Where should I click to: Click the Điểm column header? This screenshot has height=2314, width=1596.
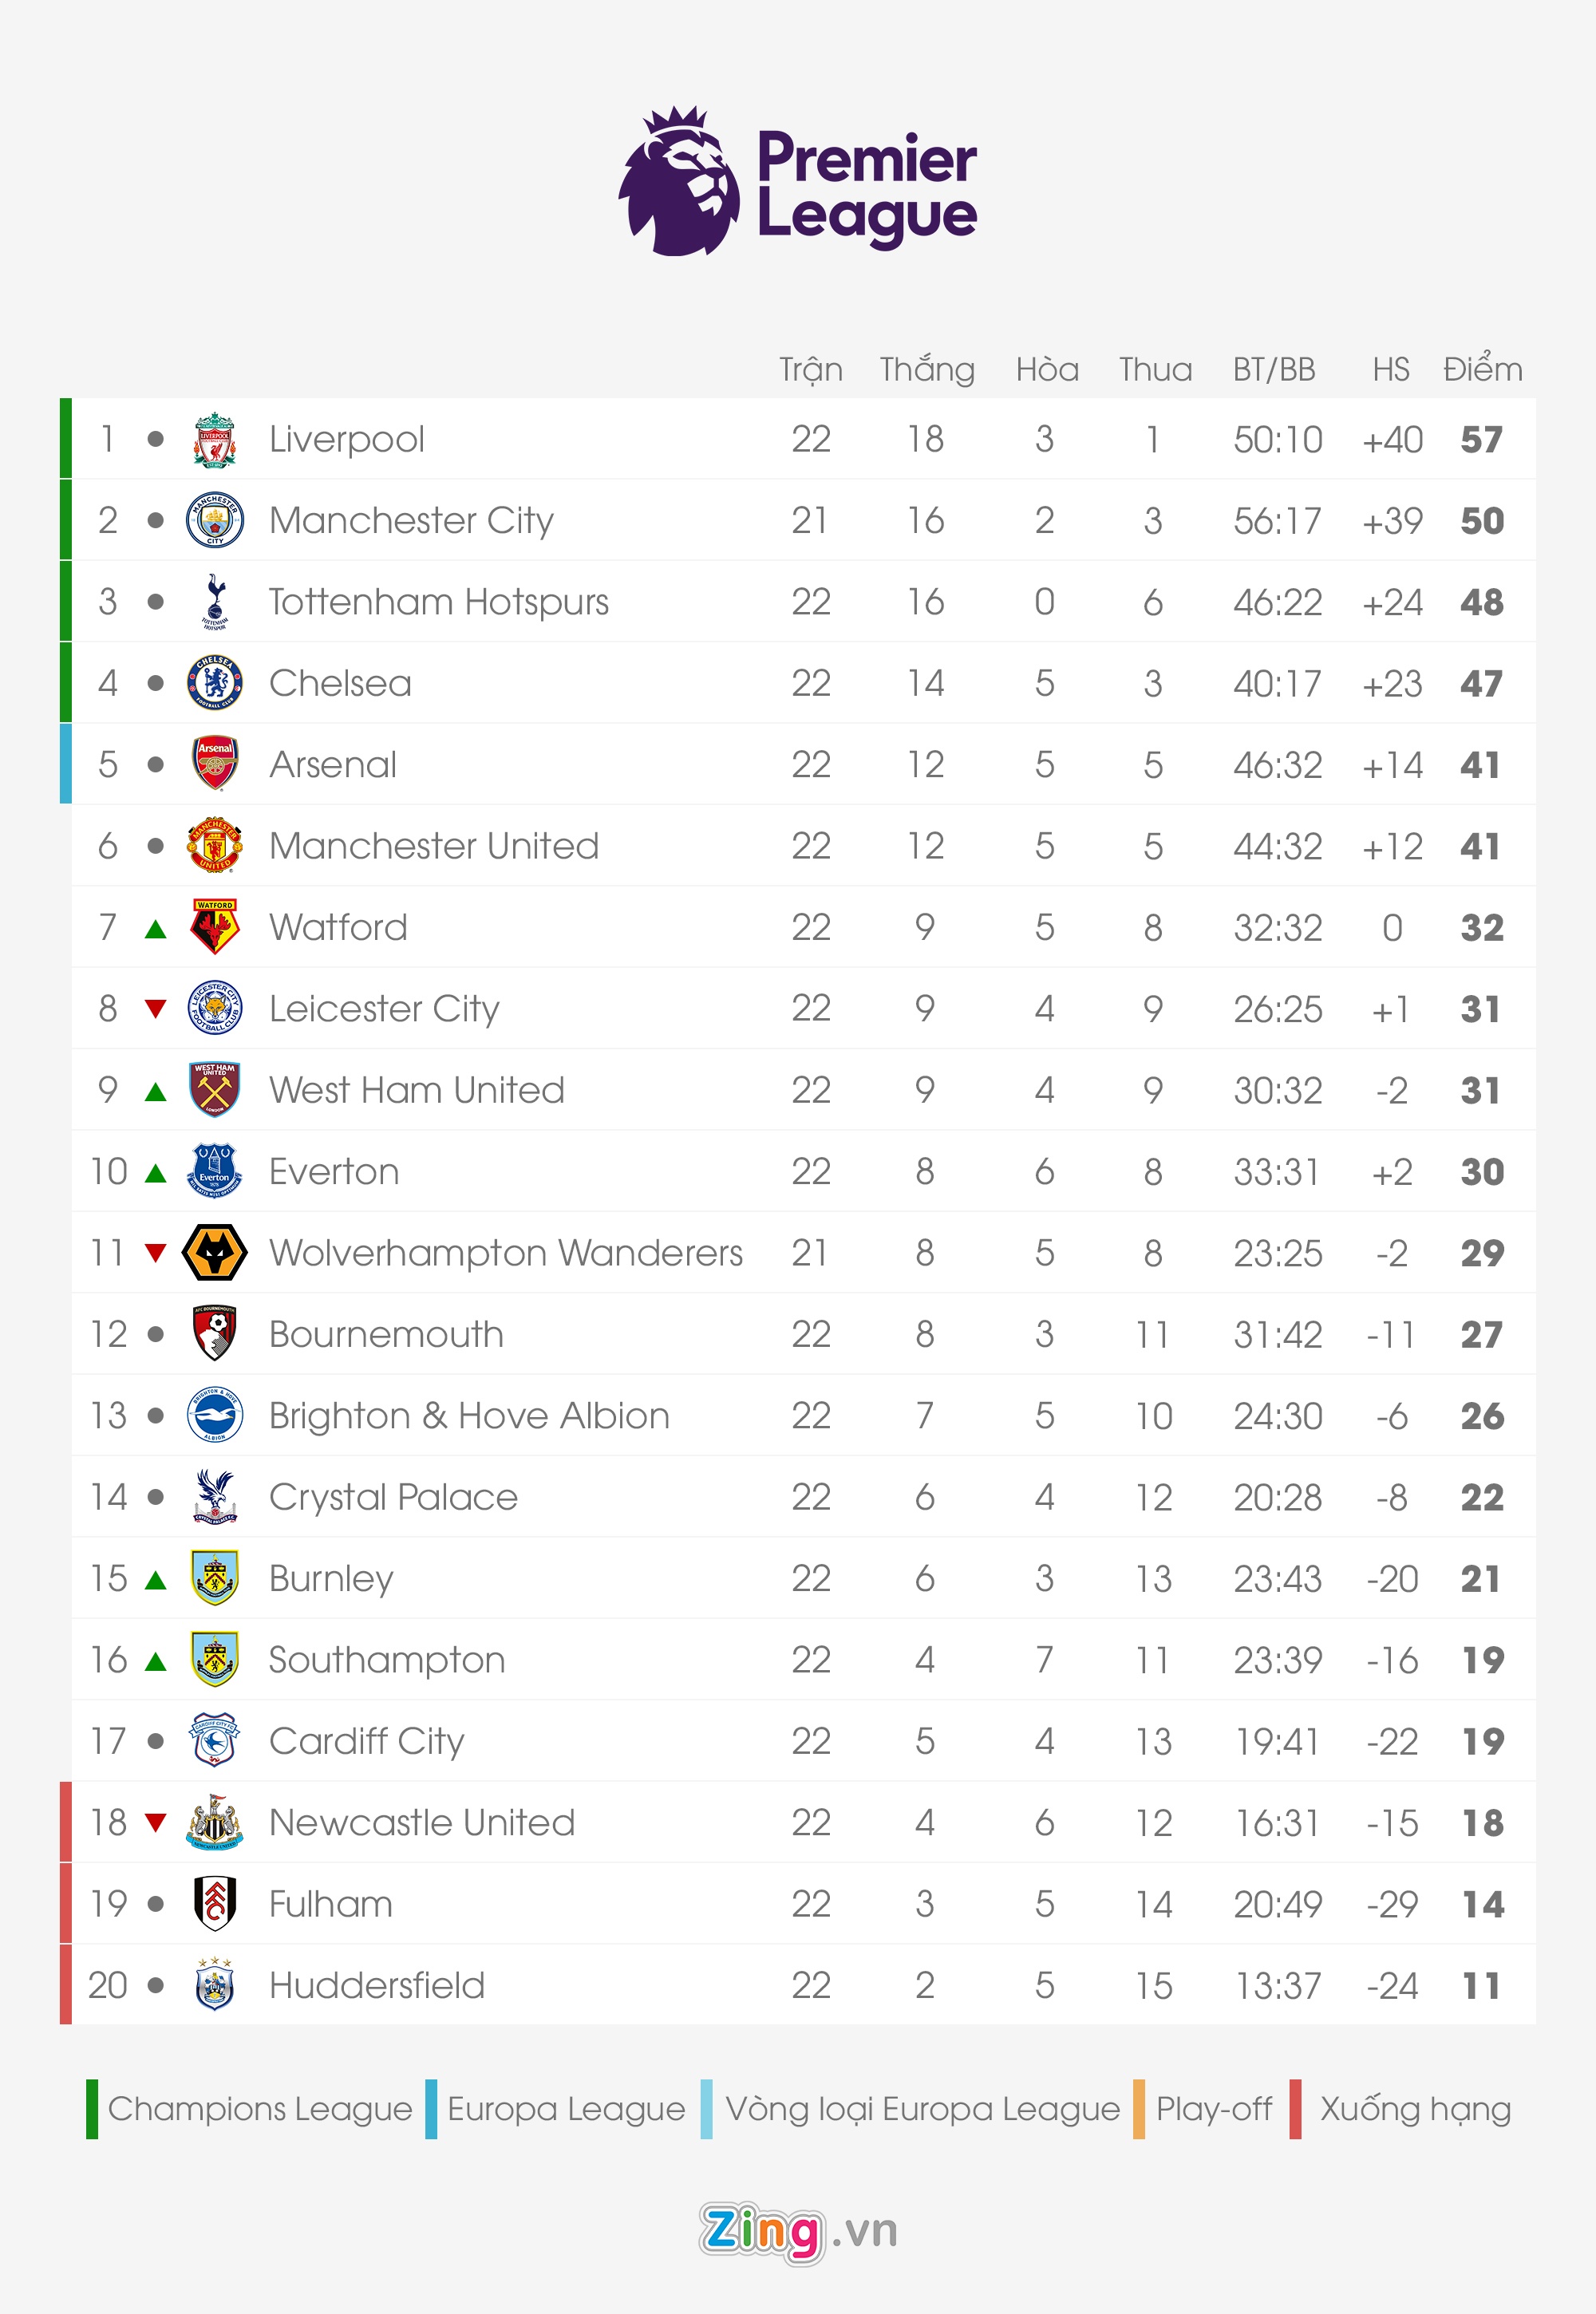tap(1482, 369)
